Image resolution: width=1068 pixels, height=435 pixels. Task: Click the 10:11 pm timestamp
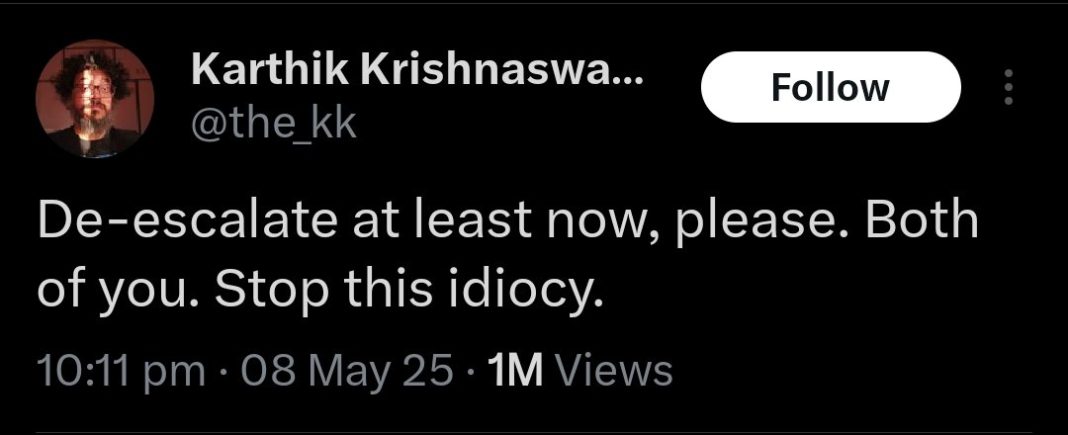point(110,372)
